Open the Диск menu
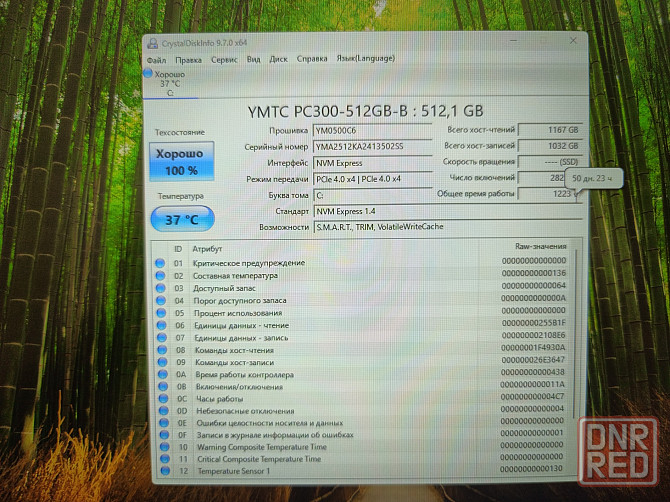This screenshot has width=670, height=502. (x=278, y=59)
